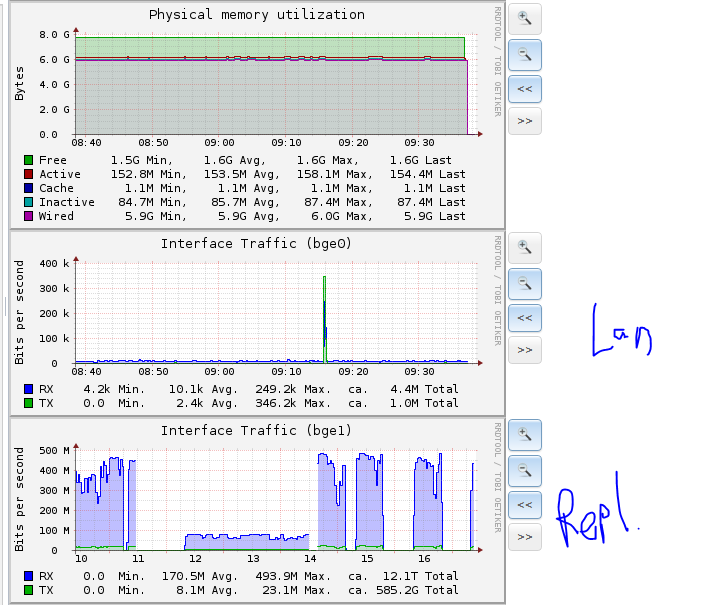Screen dimensions: 711x605
Task: Click the "493.9M Max" RX value for bge1
Action: coord(292,576)
